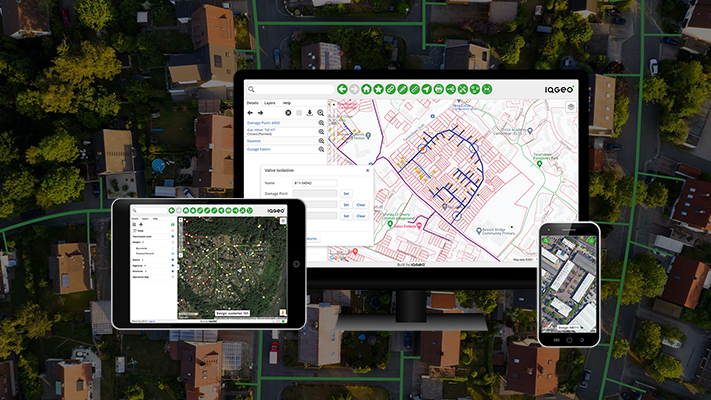Click the Google logo on monitor map
Viewport: 711px width, 400px height.
(x=337, y=257)
